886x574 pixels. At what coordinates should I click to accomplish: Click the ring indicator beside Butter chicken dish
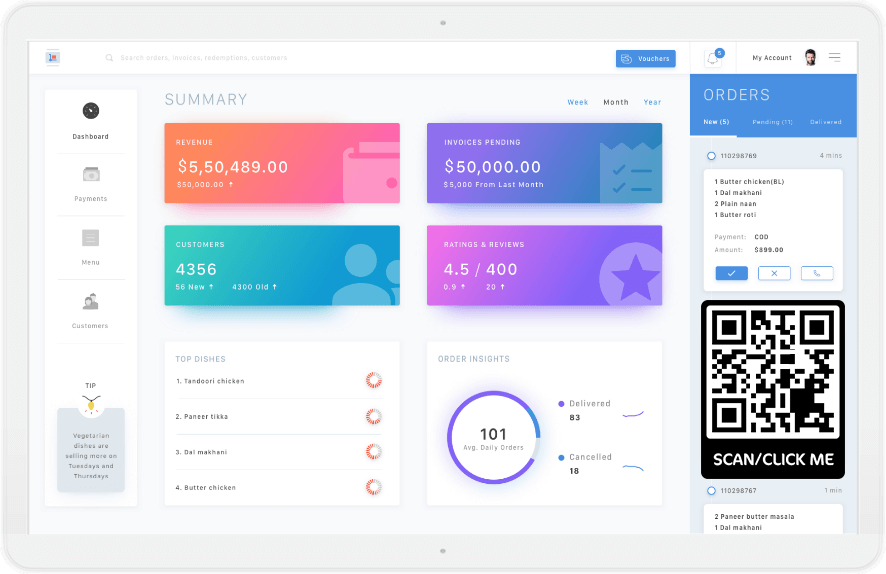tap(373, 487)
